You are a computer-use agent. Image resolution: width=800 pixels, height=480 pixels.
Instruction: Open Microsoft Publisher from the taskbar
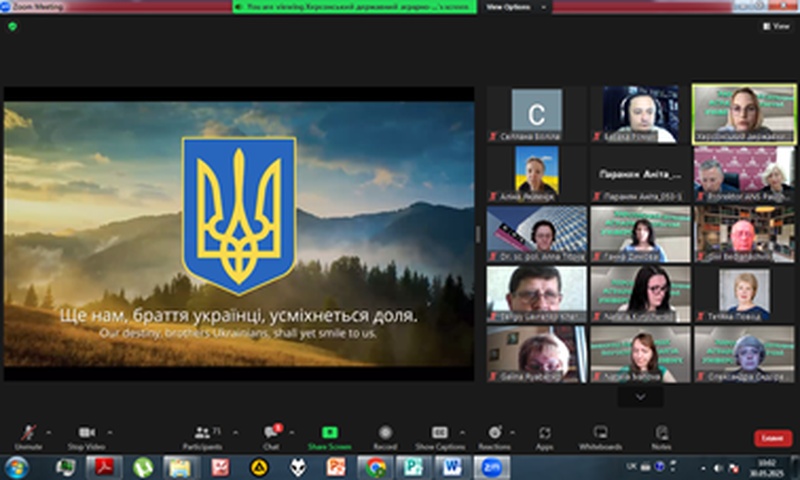pyautogui.click(x=414, y=467)
